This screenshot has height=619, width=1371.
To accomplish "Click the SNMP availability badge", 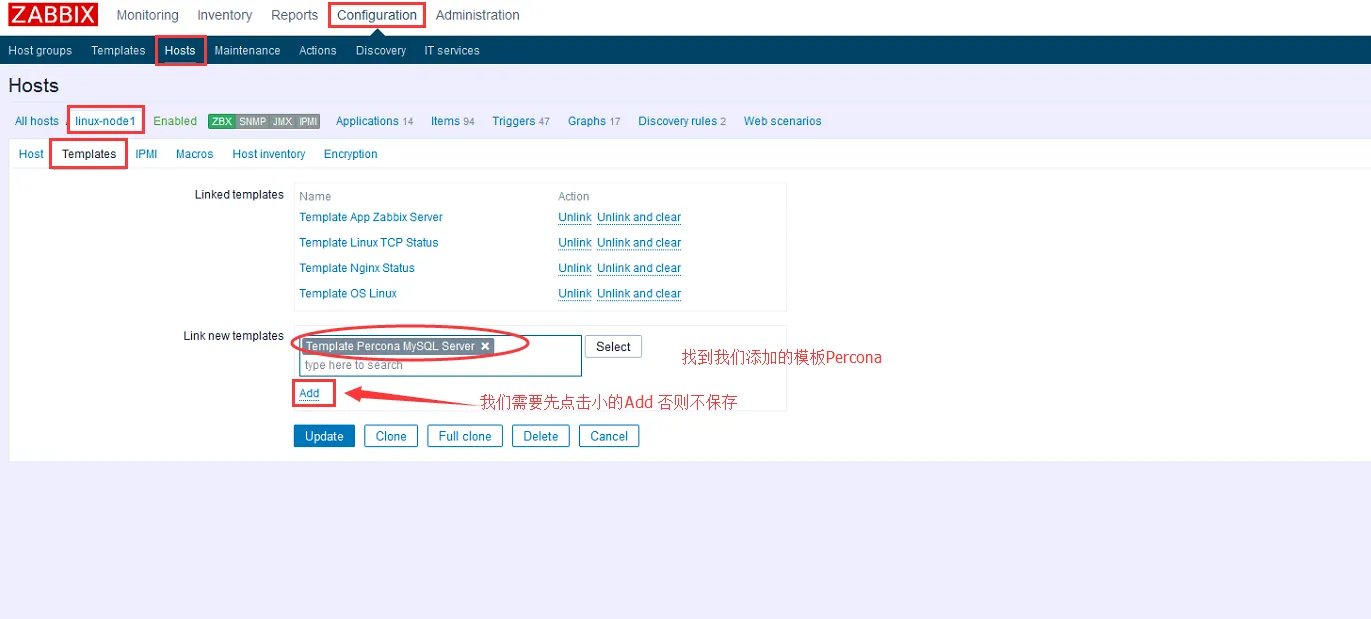I will tap(252, 121).
